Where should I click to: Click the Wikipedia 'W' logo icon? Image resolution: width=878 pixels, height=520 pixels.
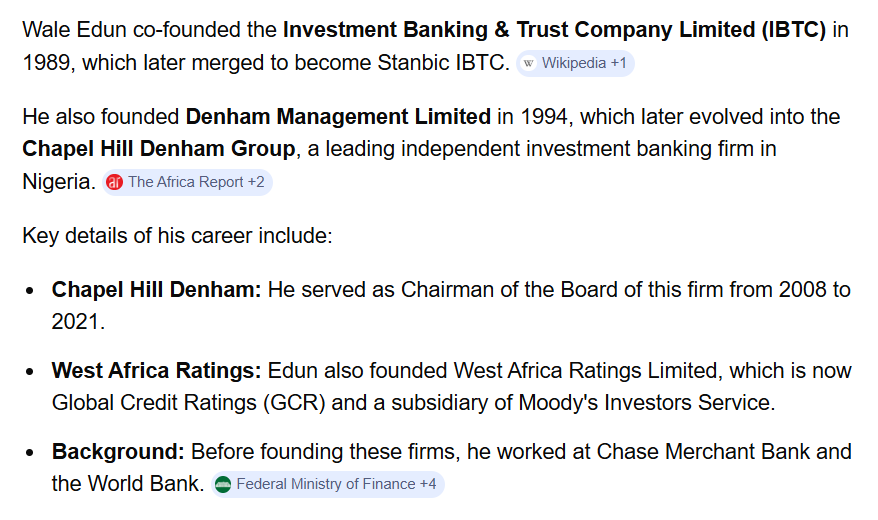click(x=528, y=63)
